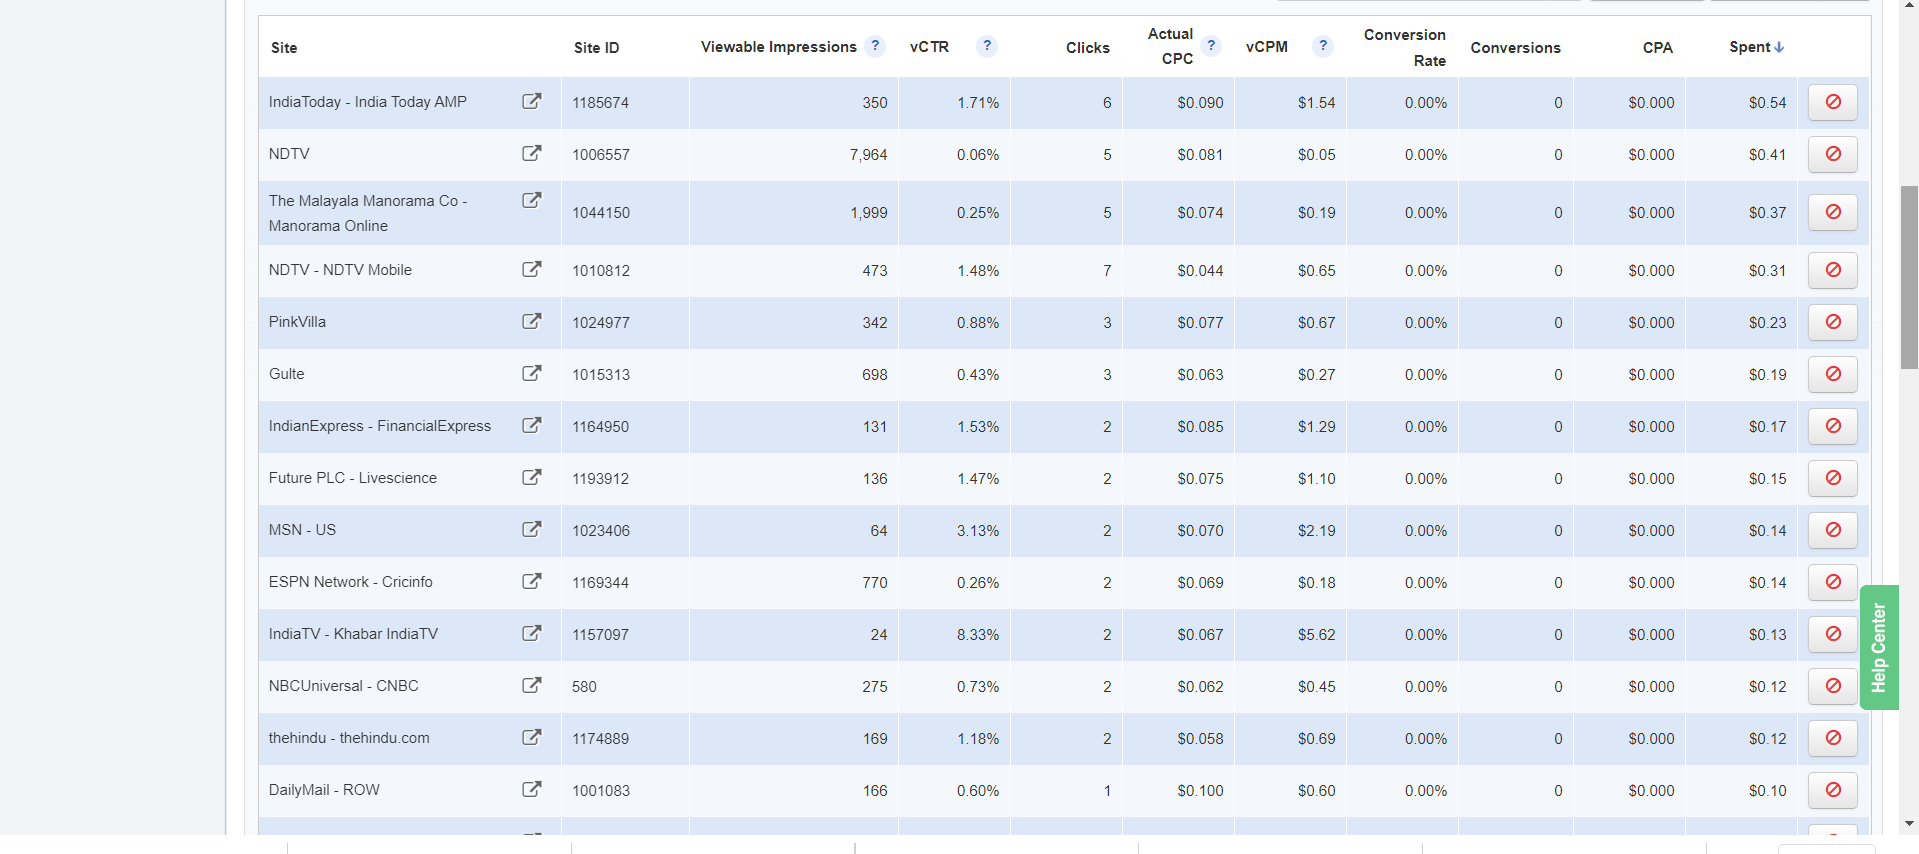Block the NDTV - NDTV Mobile site
This screenshot has height=854, width=1919.
(x=1833, y=270)
